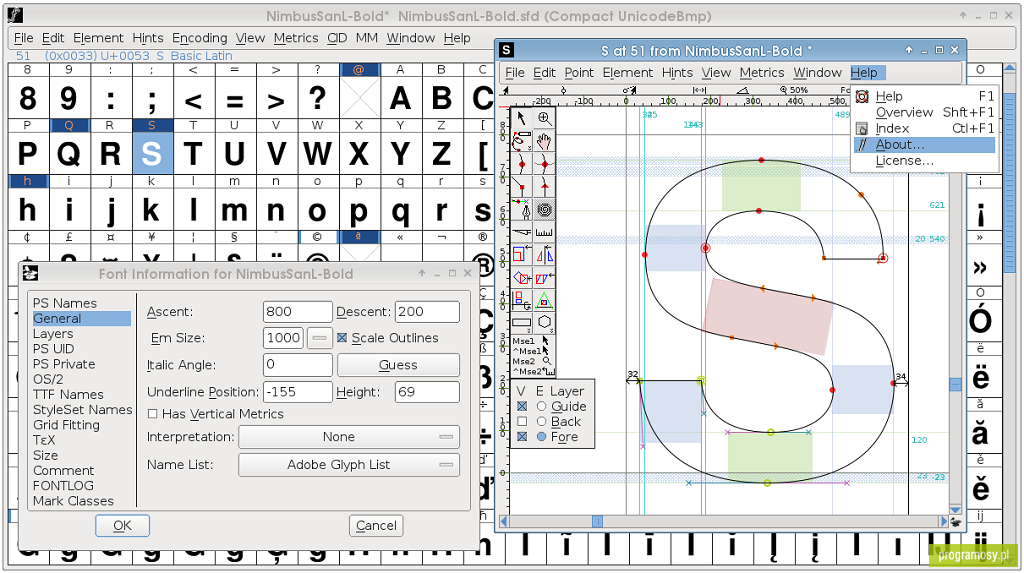The width and height of the screenshot is (1024, 573).
Task: Click into the Underline Position field
Action: pos(298,392)
